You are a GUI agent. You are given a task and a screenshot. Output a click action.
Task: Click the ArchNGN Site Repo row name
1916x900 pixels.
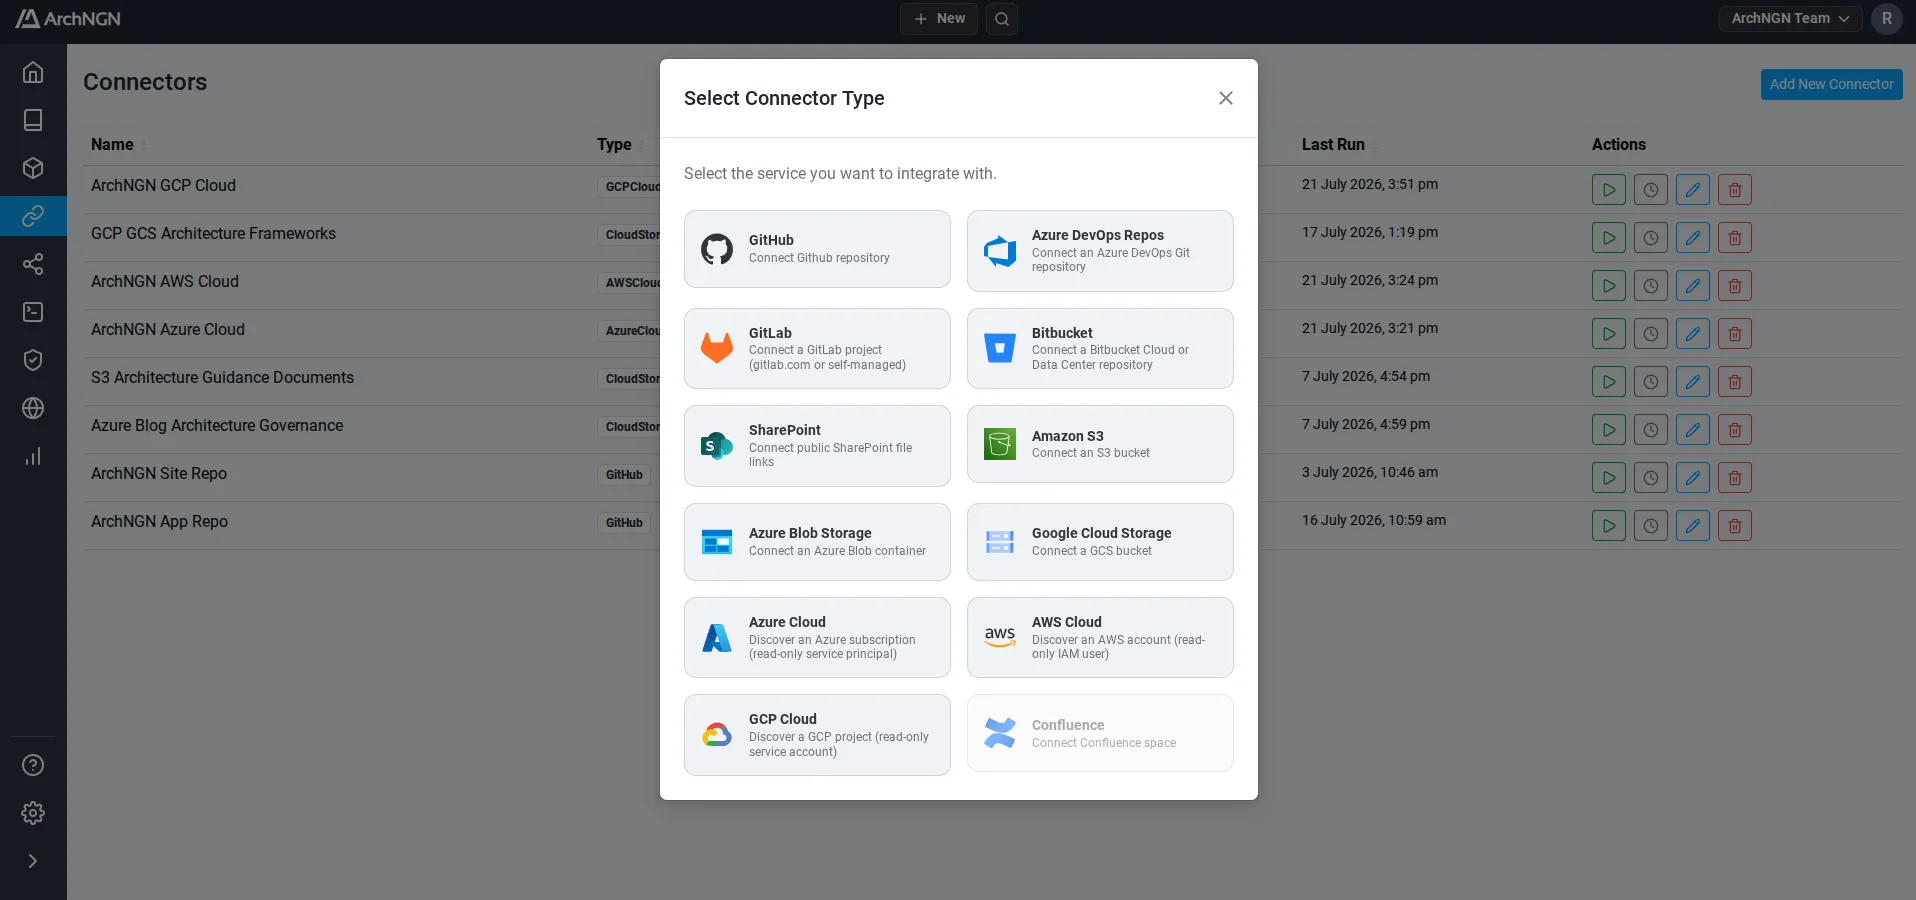pos(159,474)
